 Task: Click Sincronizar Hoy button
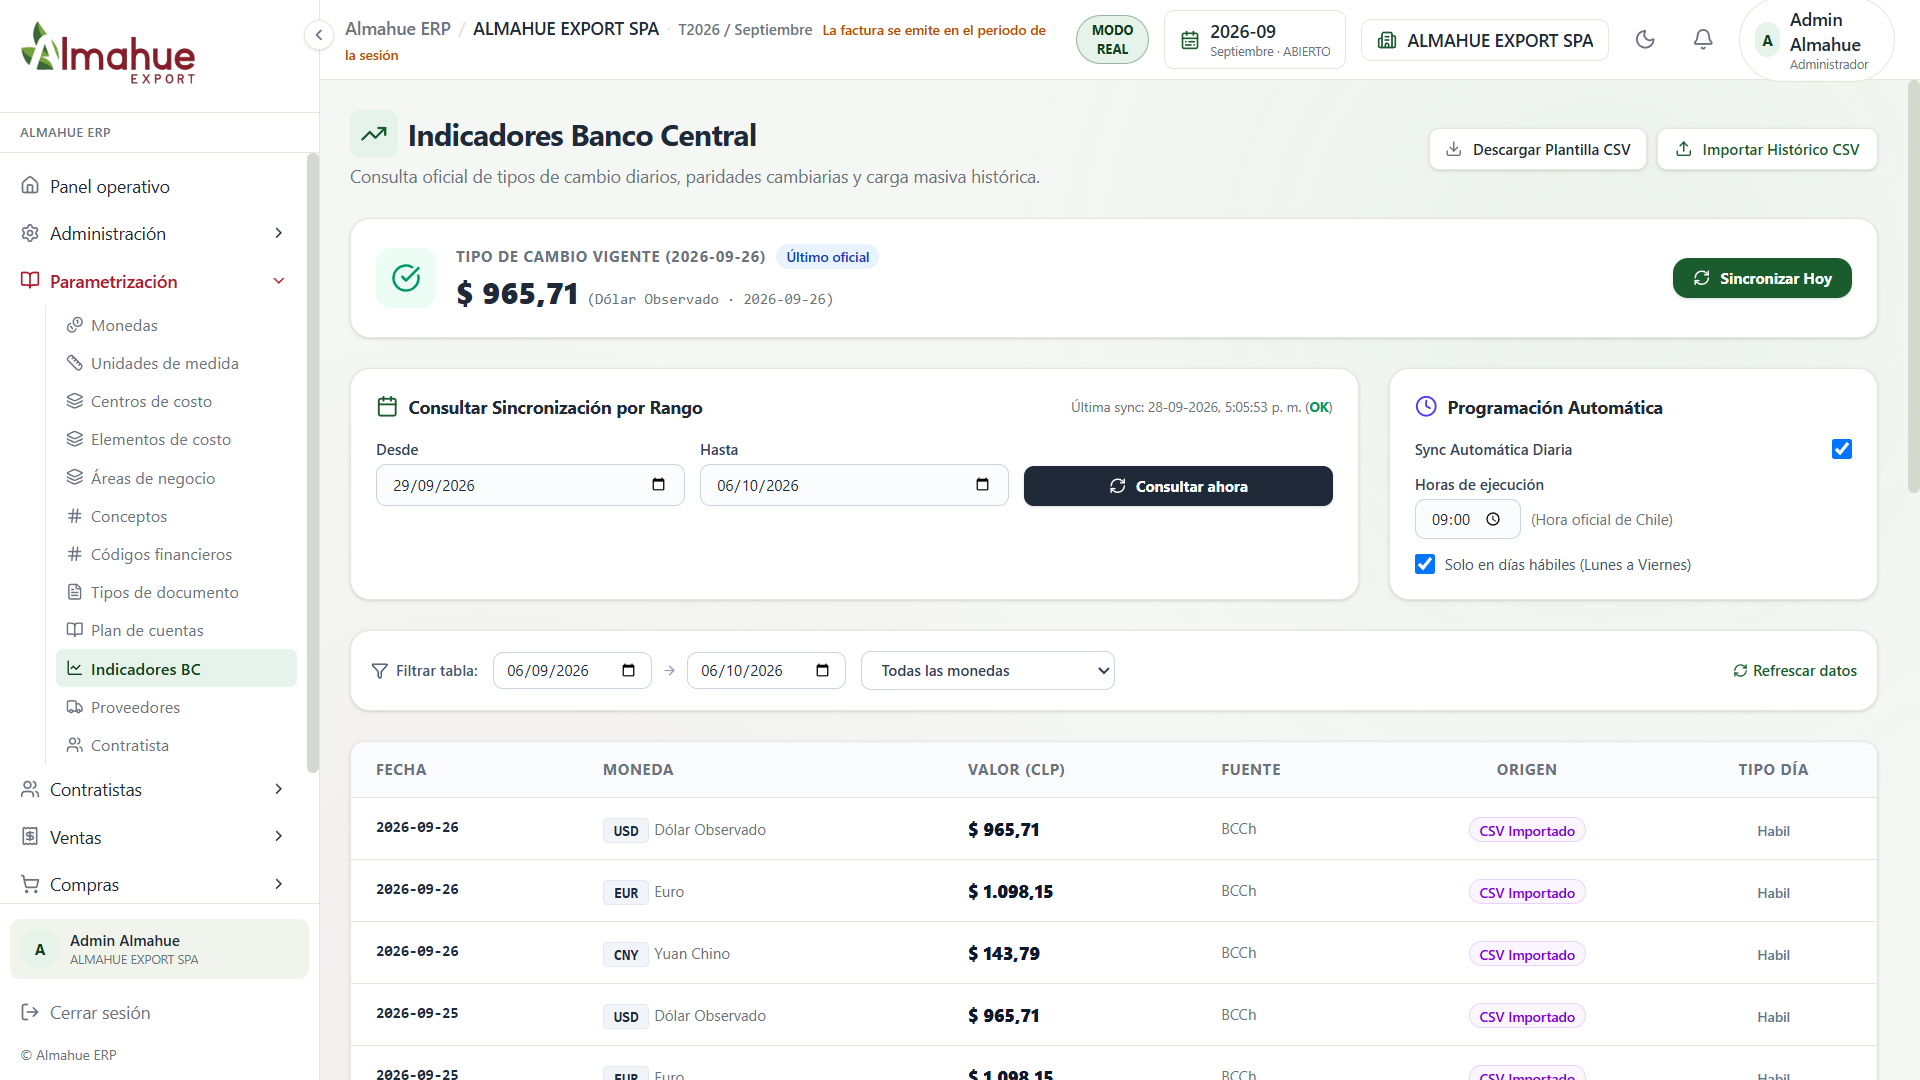(x=1762, y=278)
